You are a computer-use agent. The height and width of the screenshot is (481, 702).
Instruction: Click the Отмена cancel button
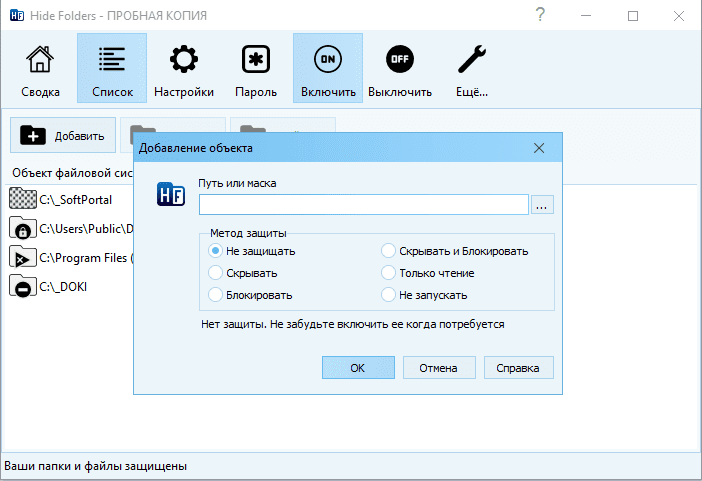click(439, 368)
